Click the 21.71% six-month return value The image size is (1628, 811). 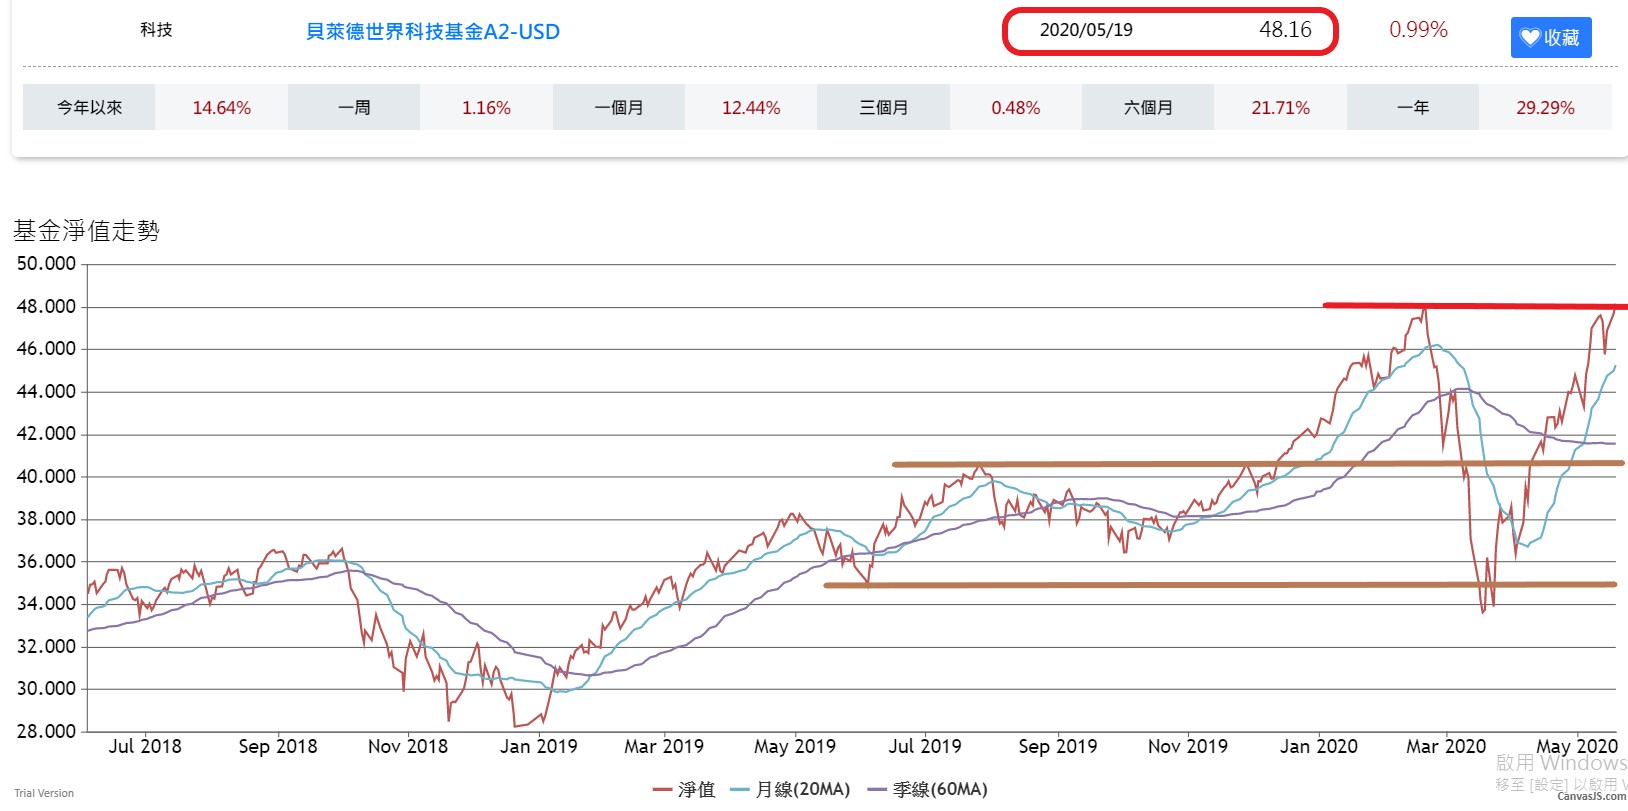(x=1281, y=107)
